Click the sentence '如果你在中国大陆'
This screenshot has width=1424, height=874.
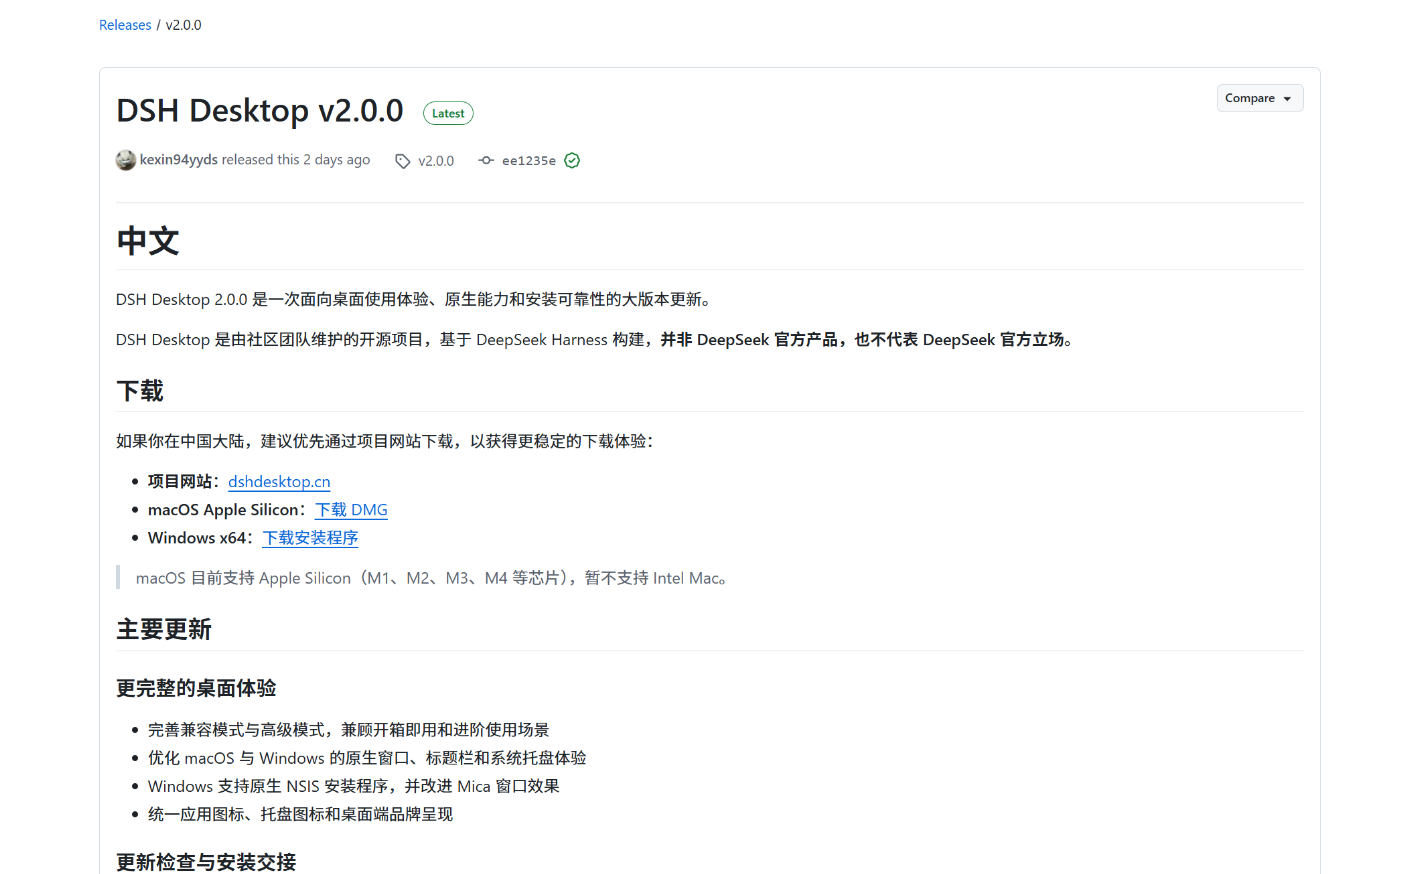click(x=385, y=441)
